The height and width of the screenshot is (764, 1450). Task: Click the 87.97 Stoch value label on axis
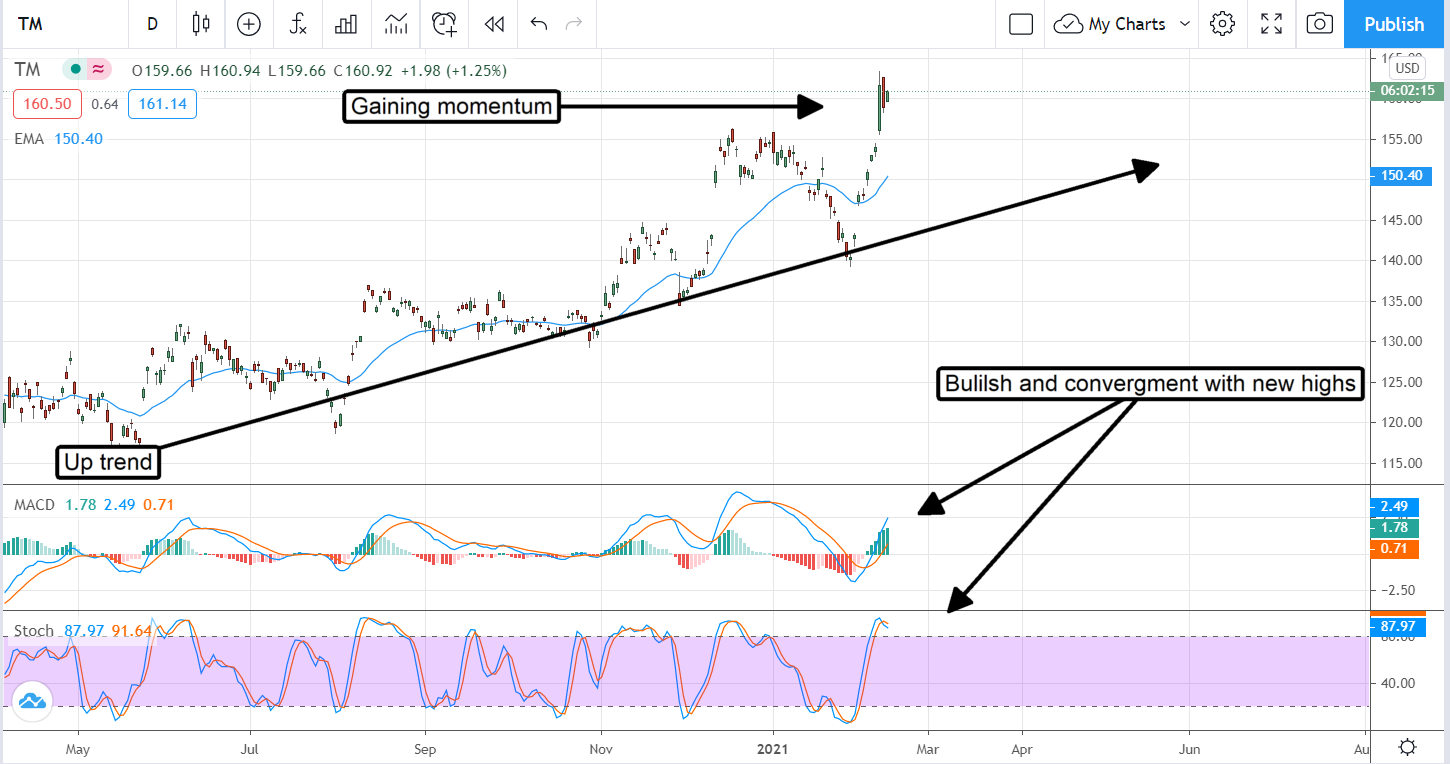pyautogui.click(x=1398, y=626)
